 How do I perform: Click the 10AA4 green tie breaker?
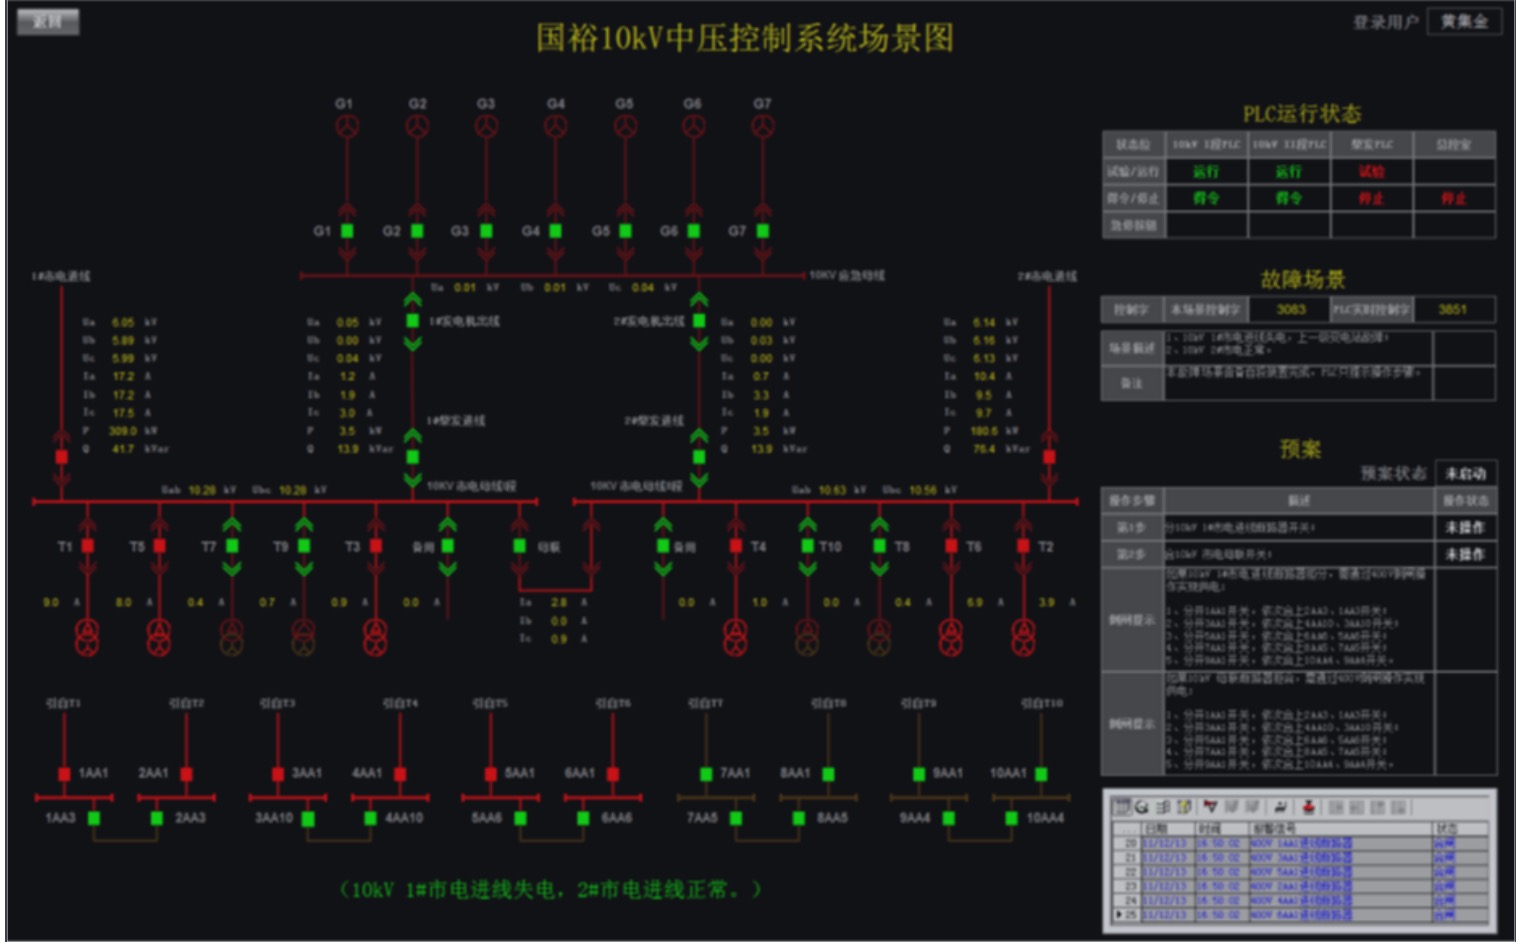[1011, 818]
